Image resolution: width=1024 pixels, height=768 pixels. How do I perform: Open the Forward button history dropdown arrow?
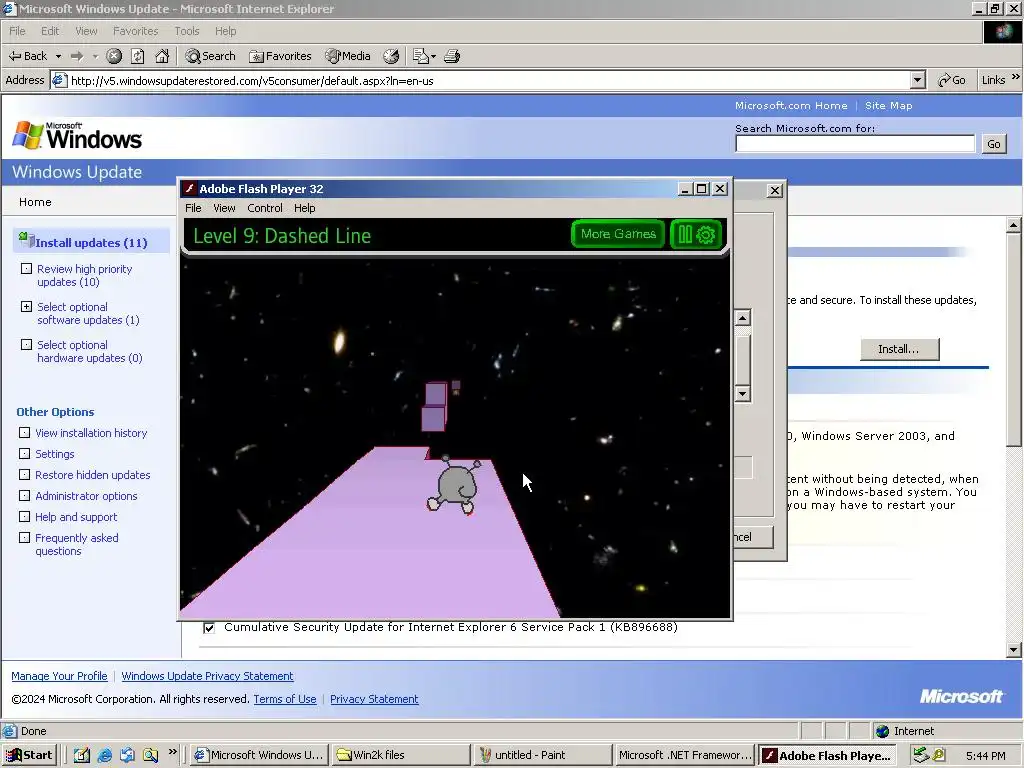95,56
